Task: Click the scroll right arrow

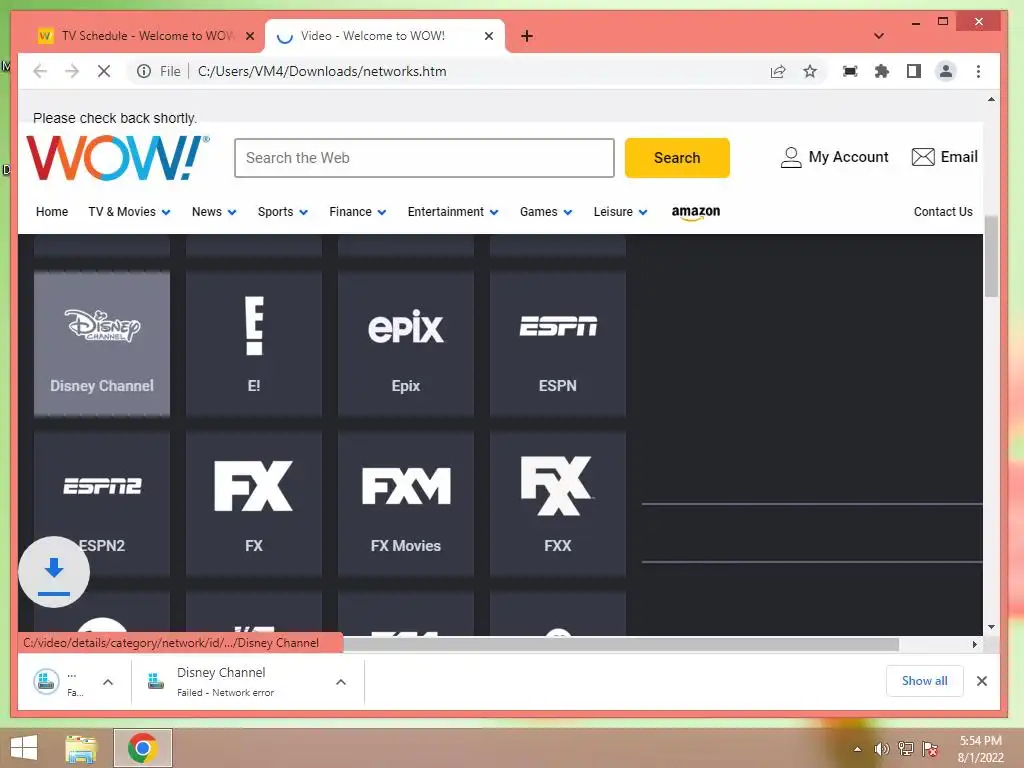Action: click(x=974, y=645)
